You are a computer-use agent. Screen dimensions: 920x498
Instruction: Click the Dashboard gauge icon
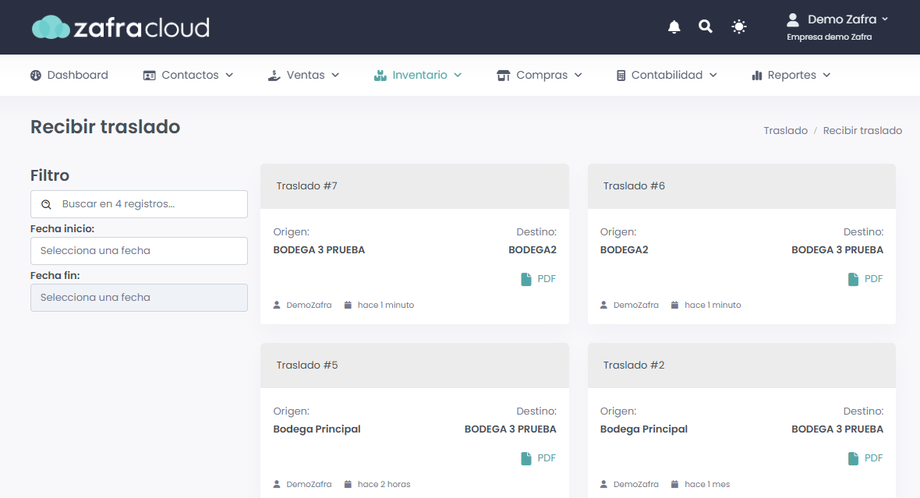point(36,75)
